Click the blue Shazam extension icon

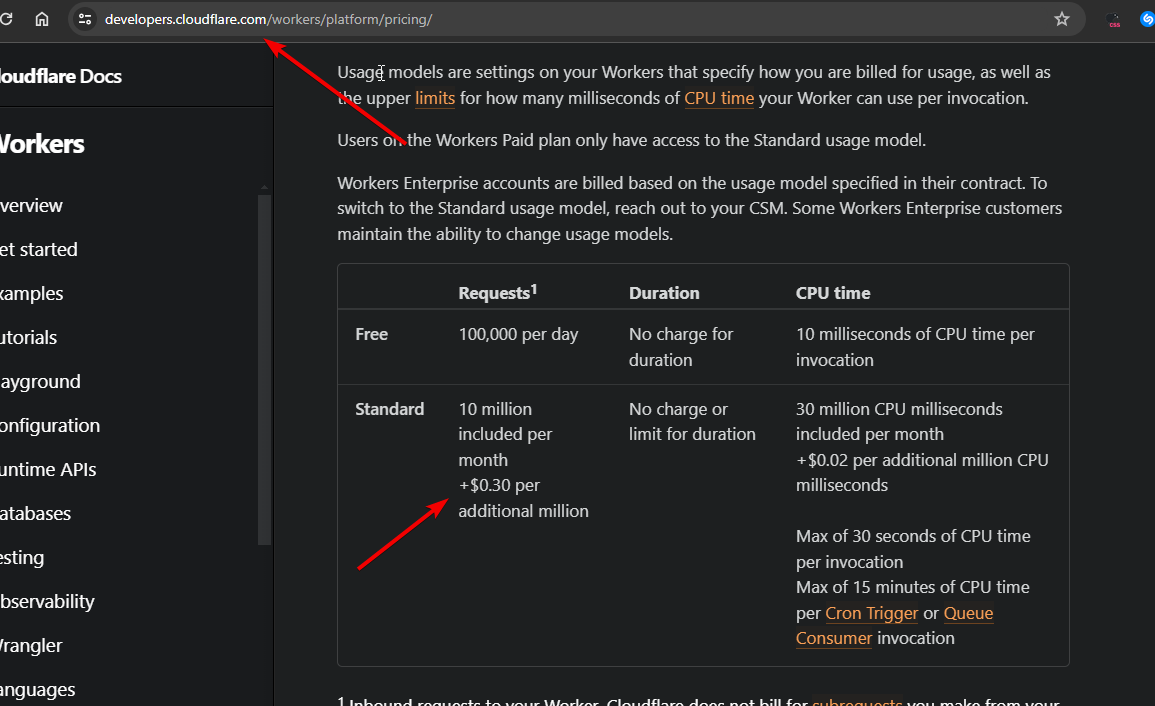pos(1148,19)
